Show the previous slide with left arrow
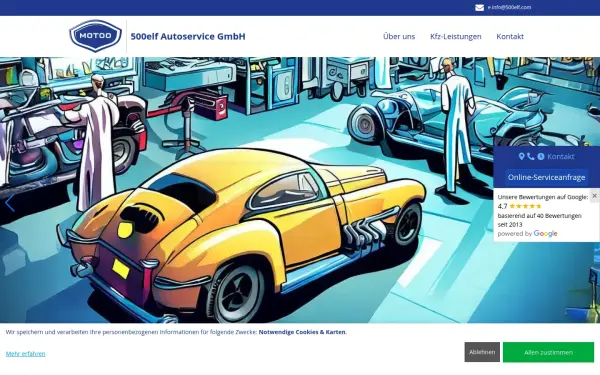 pyautogui.click(x=10, y=203)
